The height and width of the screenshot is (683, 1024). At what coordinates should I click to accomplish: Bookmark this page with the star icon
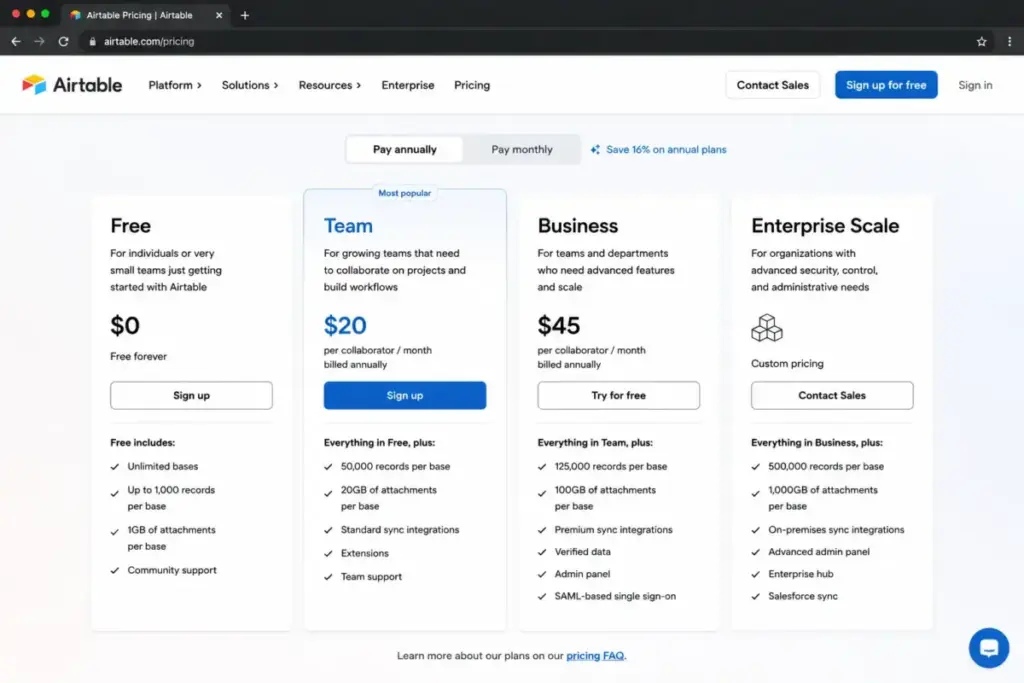coord(982,41)
